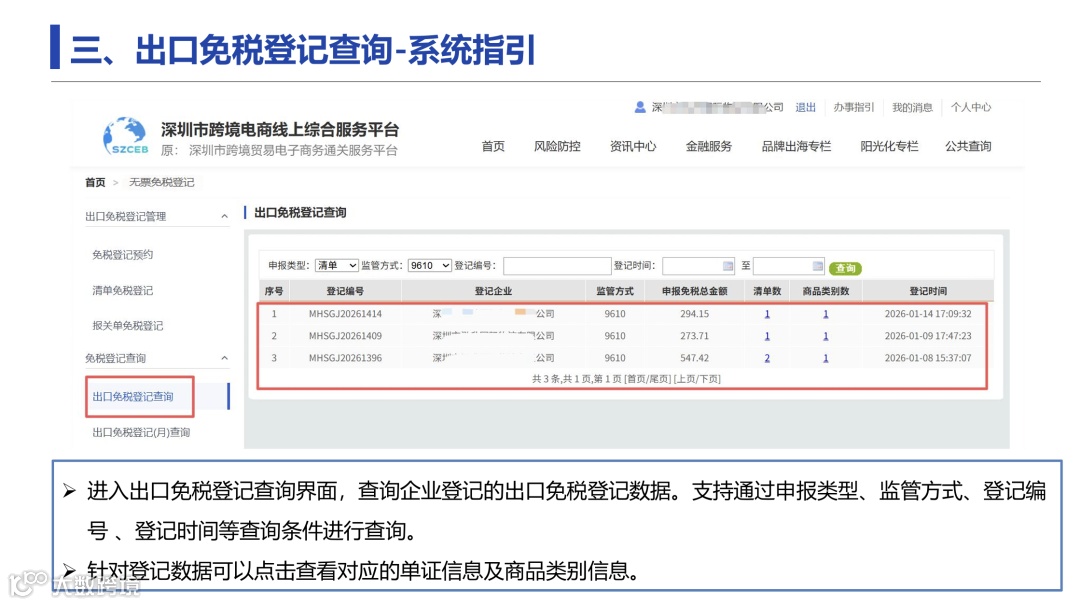The image size is (1080, 605).
Task: Select 清单免税登记 in sidebar
Action: tap(123, 291)
